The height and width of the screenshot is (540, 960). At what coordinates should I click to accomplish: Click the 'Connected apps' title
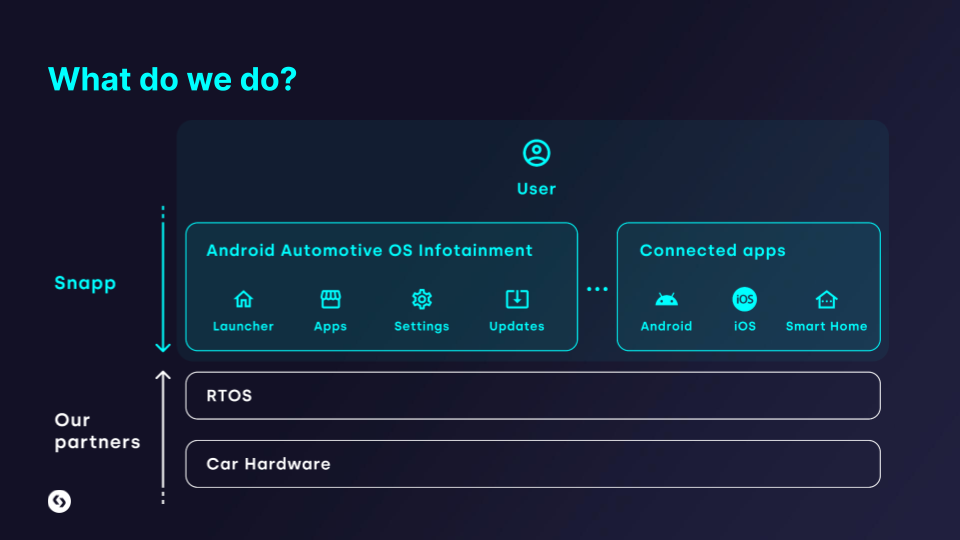(x=712, y=251)
